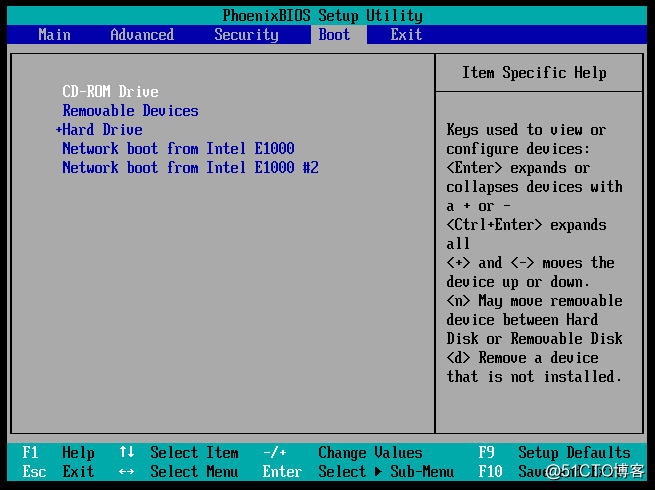Choose the Hard Drive boot entry
This screenshot has height=490, width=655.
[102, 129]
